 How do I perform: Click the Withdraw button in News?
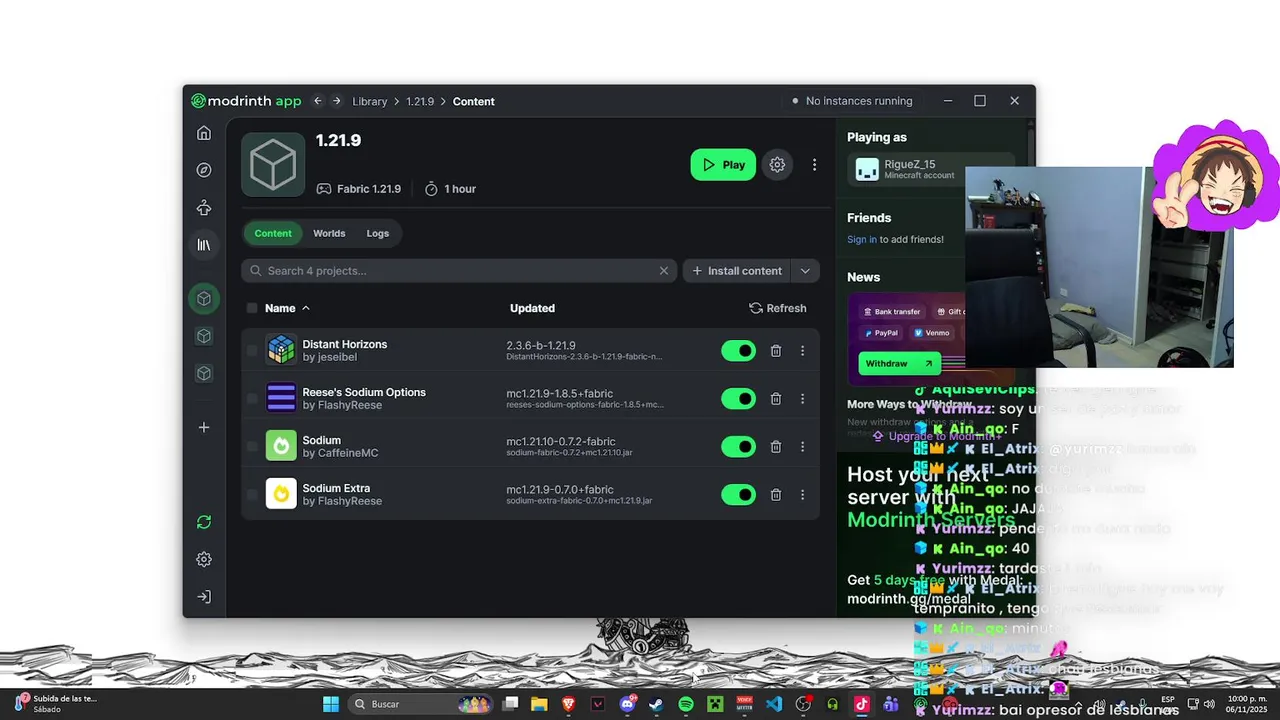(x=899, y=363)
